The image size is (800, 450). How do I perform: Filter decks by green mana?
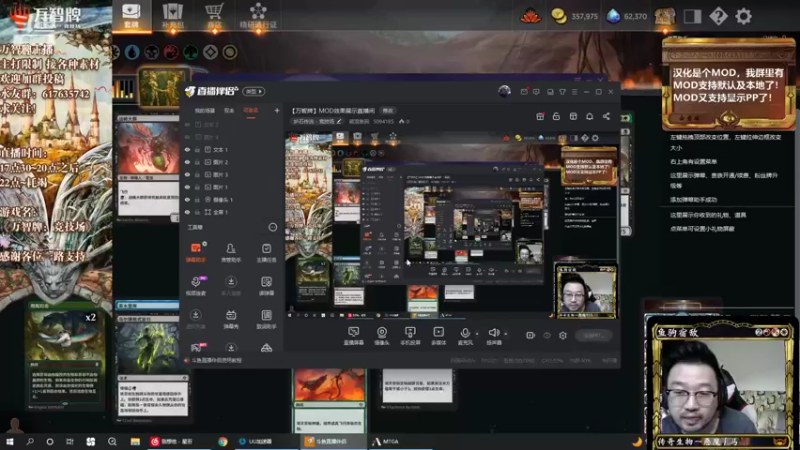(x=191, y=52)
